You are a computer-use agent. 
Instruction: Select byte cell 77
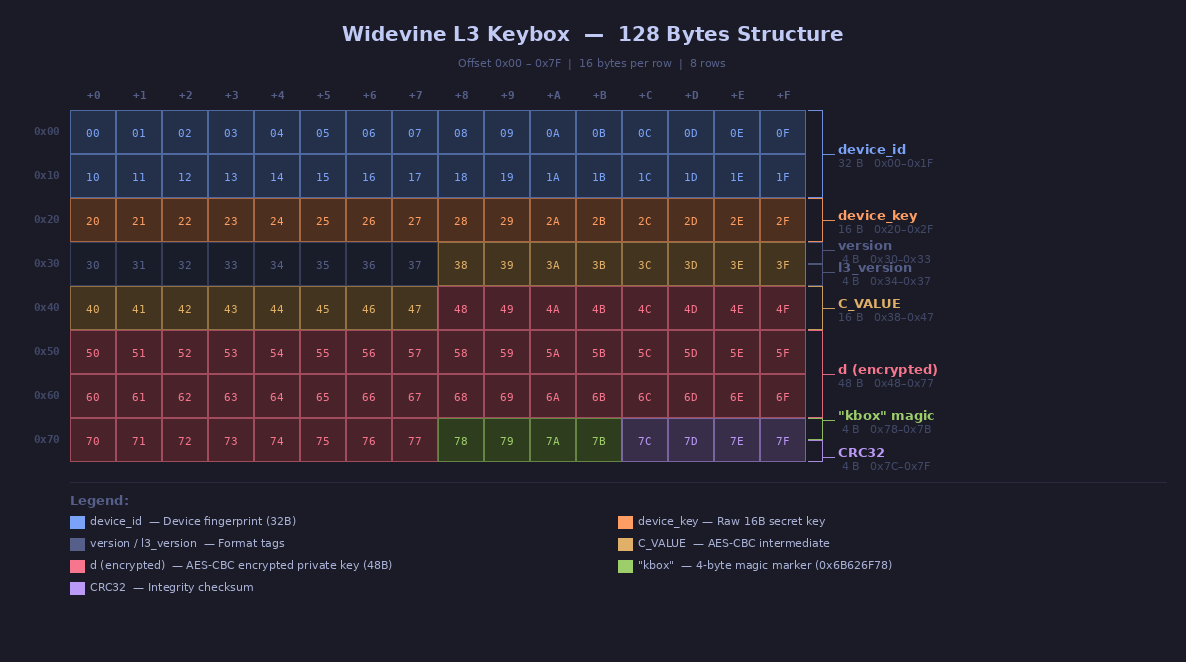coord(414,440)
